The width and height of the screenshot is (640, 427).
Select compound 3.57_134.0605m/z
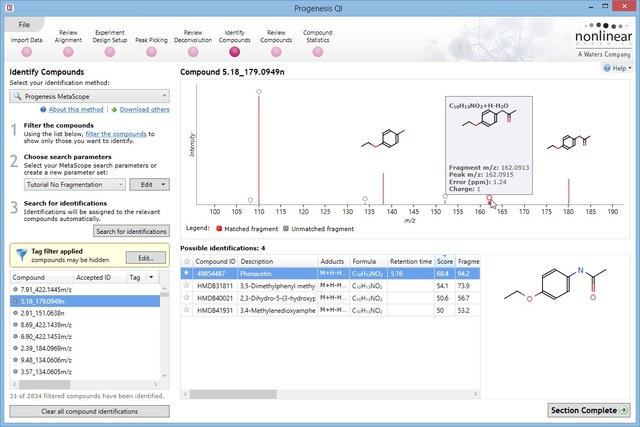(x=85, y=371)
